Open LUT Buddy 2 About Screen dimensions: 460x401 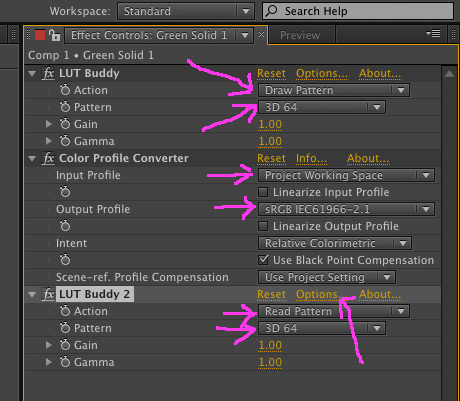click(380, 294)
